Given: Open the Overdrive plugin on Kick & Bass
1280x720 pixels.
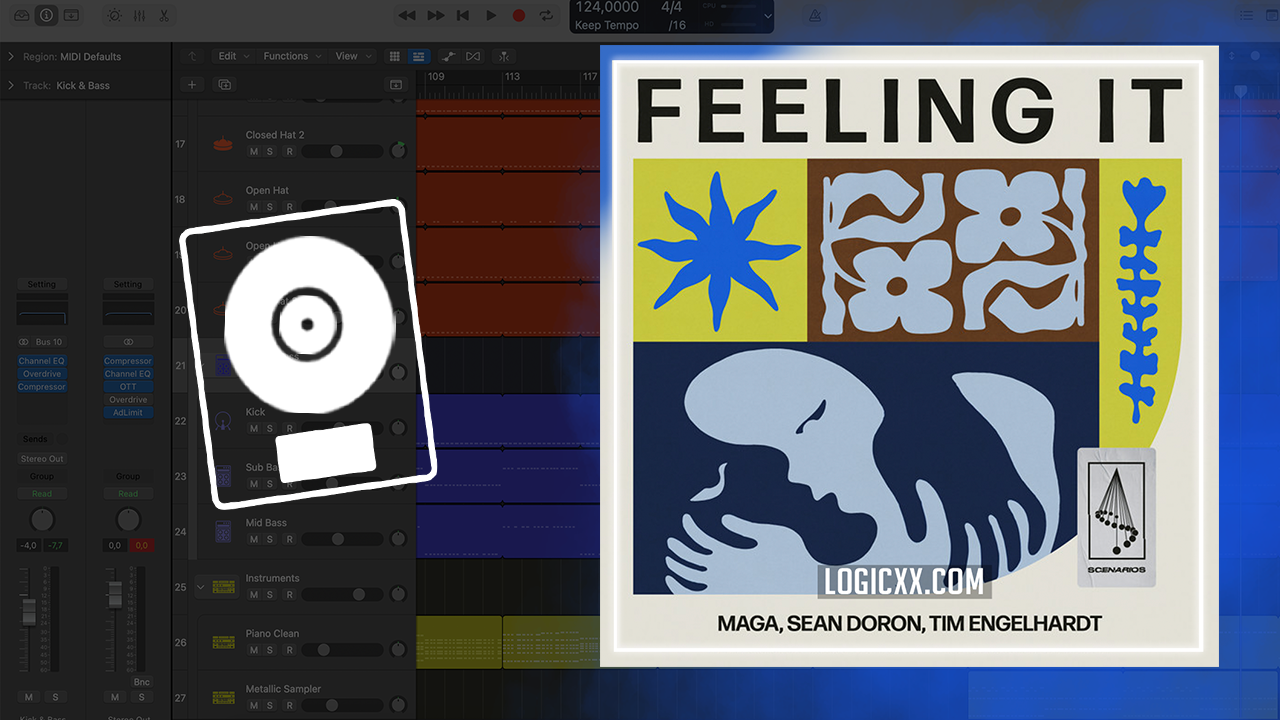Looking at the screenshot, I should [x=42, y=374].
